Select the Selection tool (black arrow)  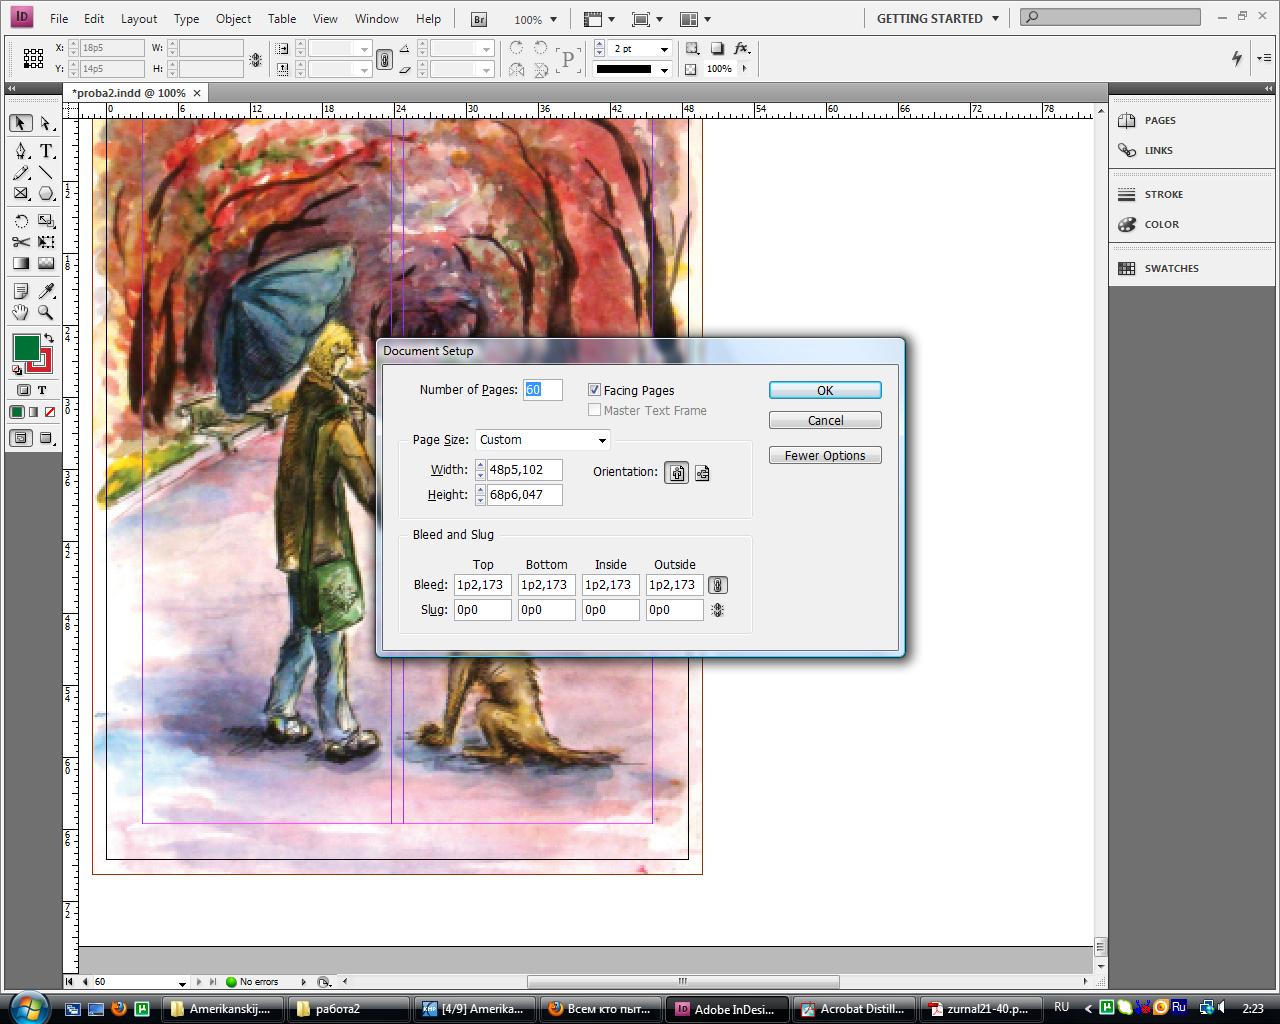click(x=21, y=123)
